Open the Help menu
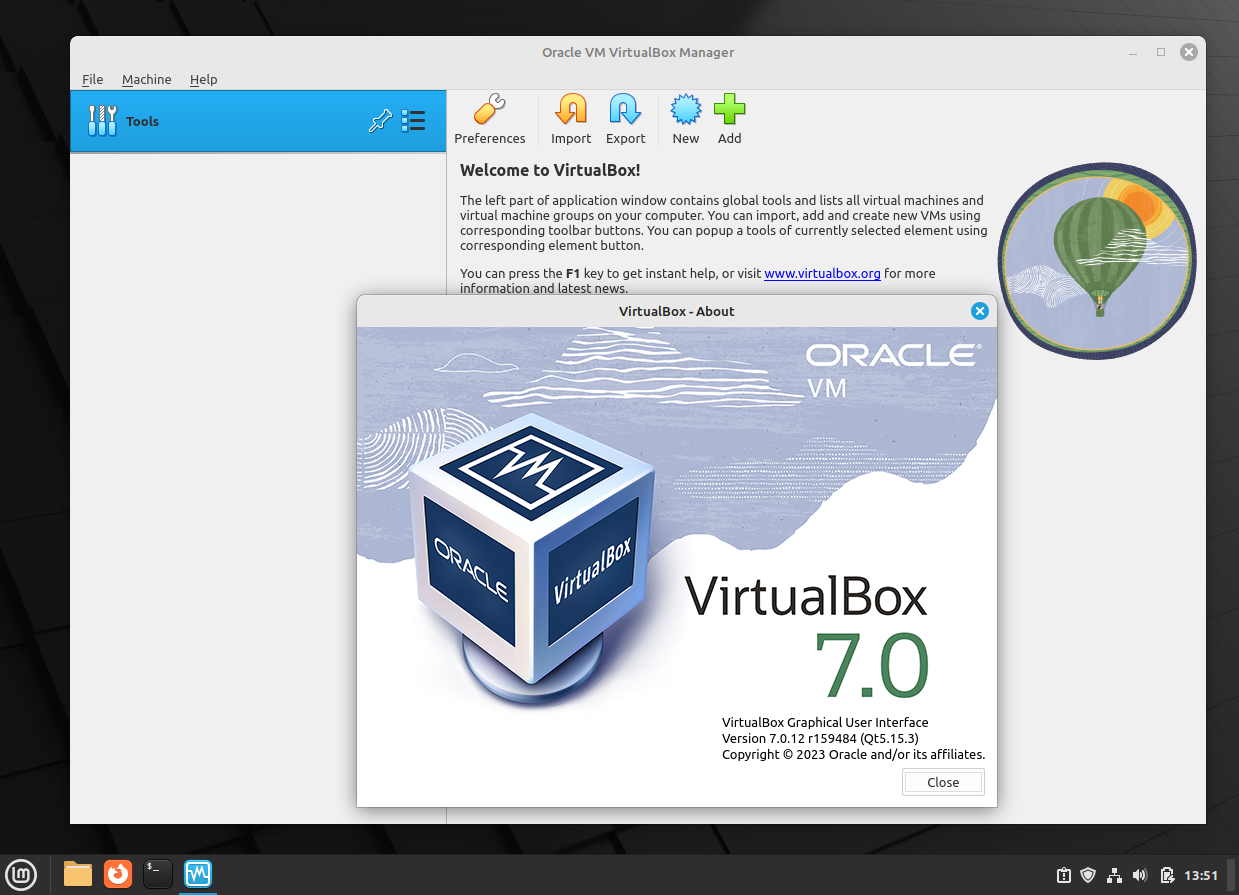The image size is (1239, 895). point(203,79)
